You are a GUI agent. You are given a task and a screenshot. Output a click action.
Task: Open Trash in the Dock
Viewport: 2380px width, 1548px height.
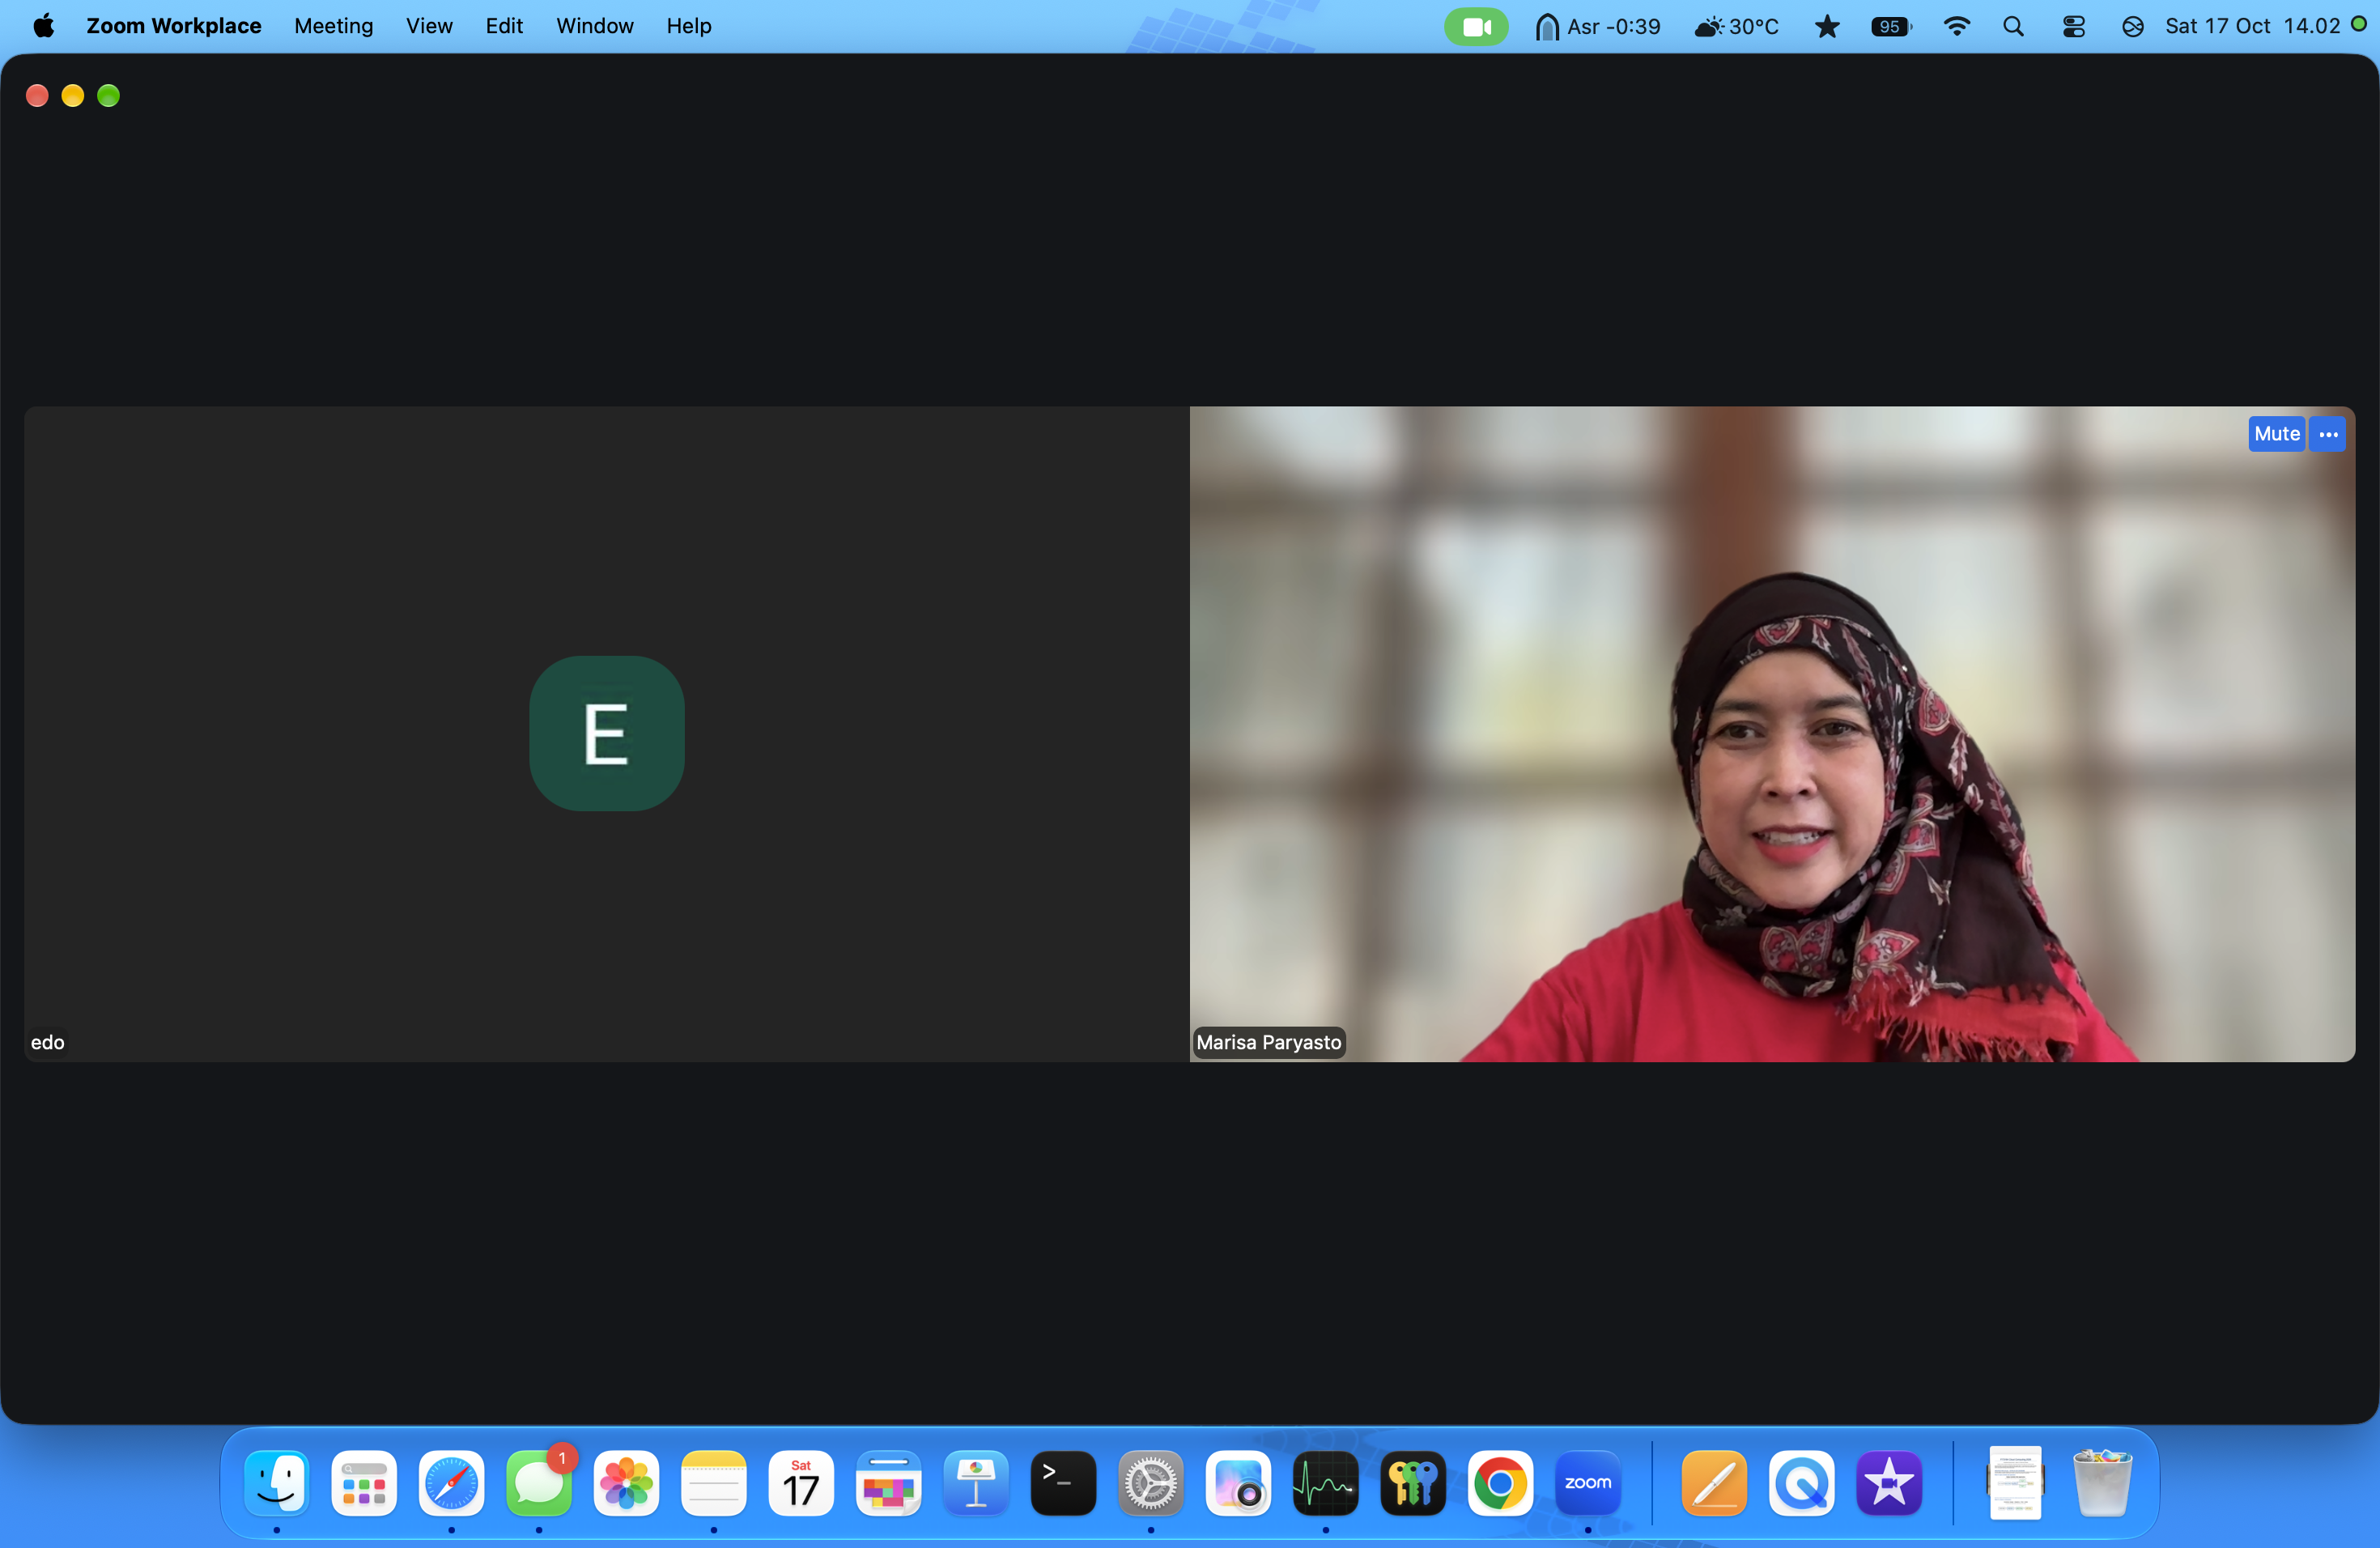[x=2102, y=1482]
